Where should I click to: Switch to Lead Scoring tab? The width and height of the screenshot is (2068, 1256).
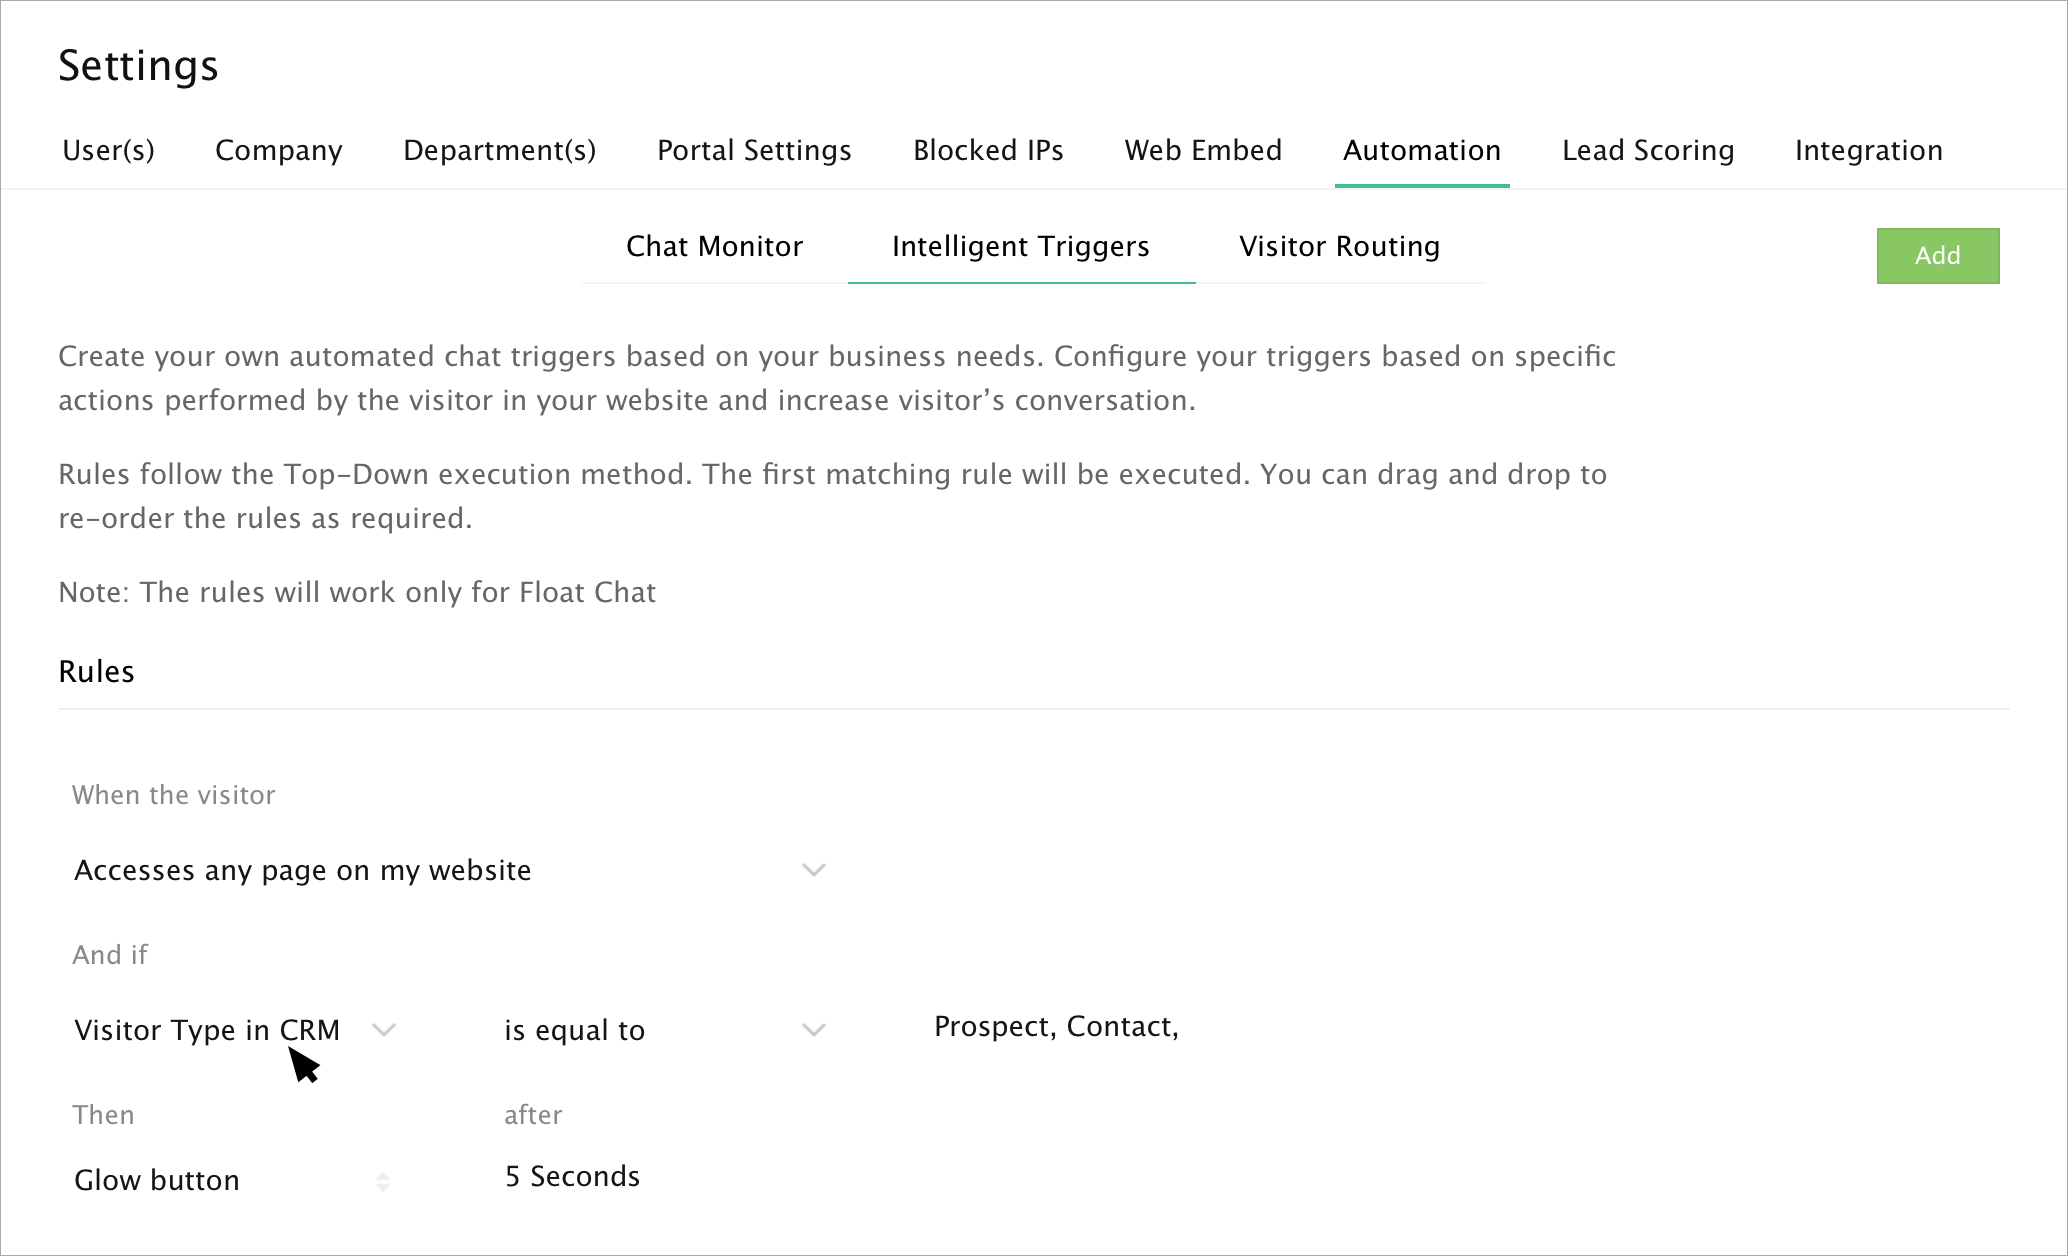tap(1648, 150)
